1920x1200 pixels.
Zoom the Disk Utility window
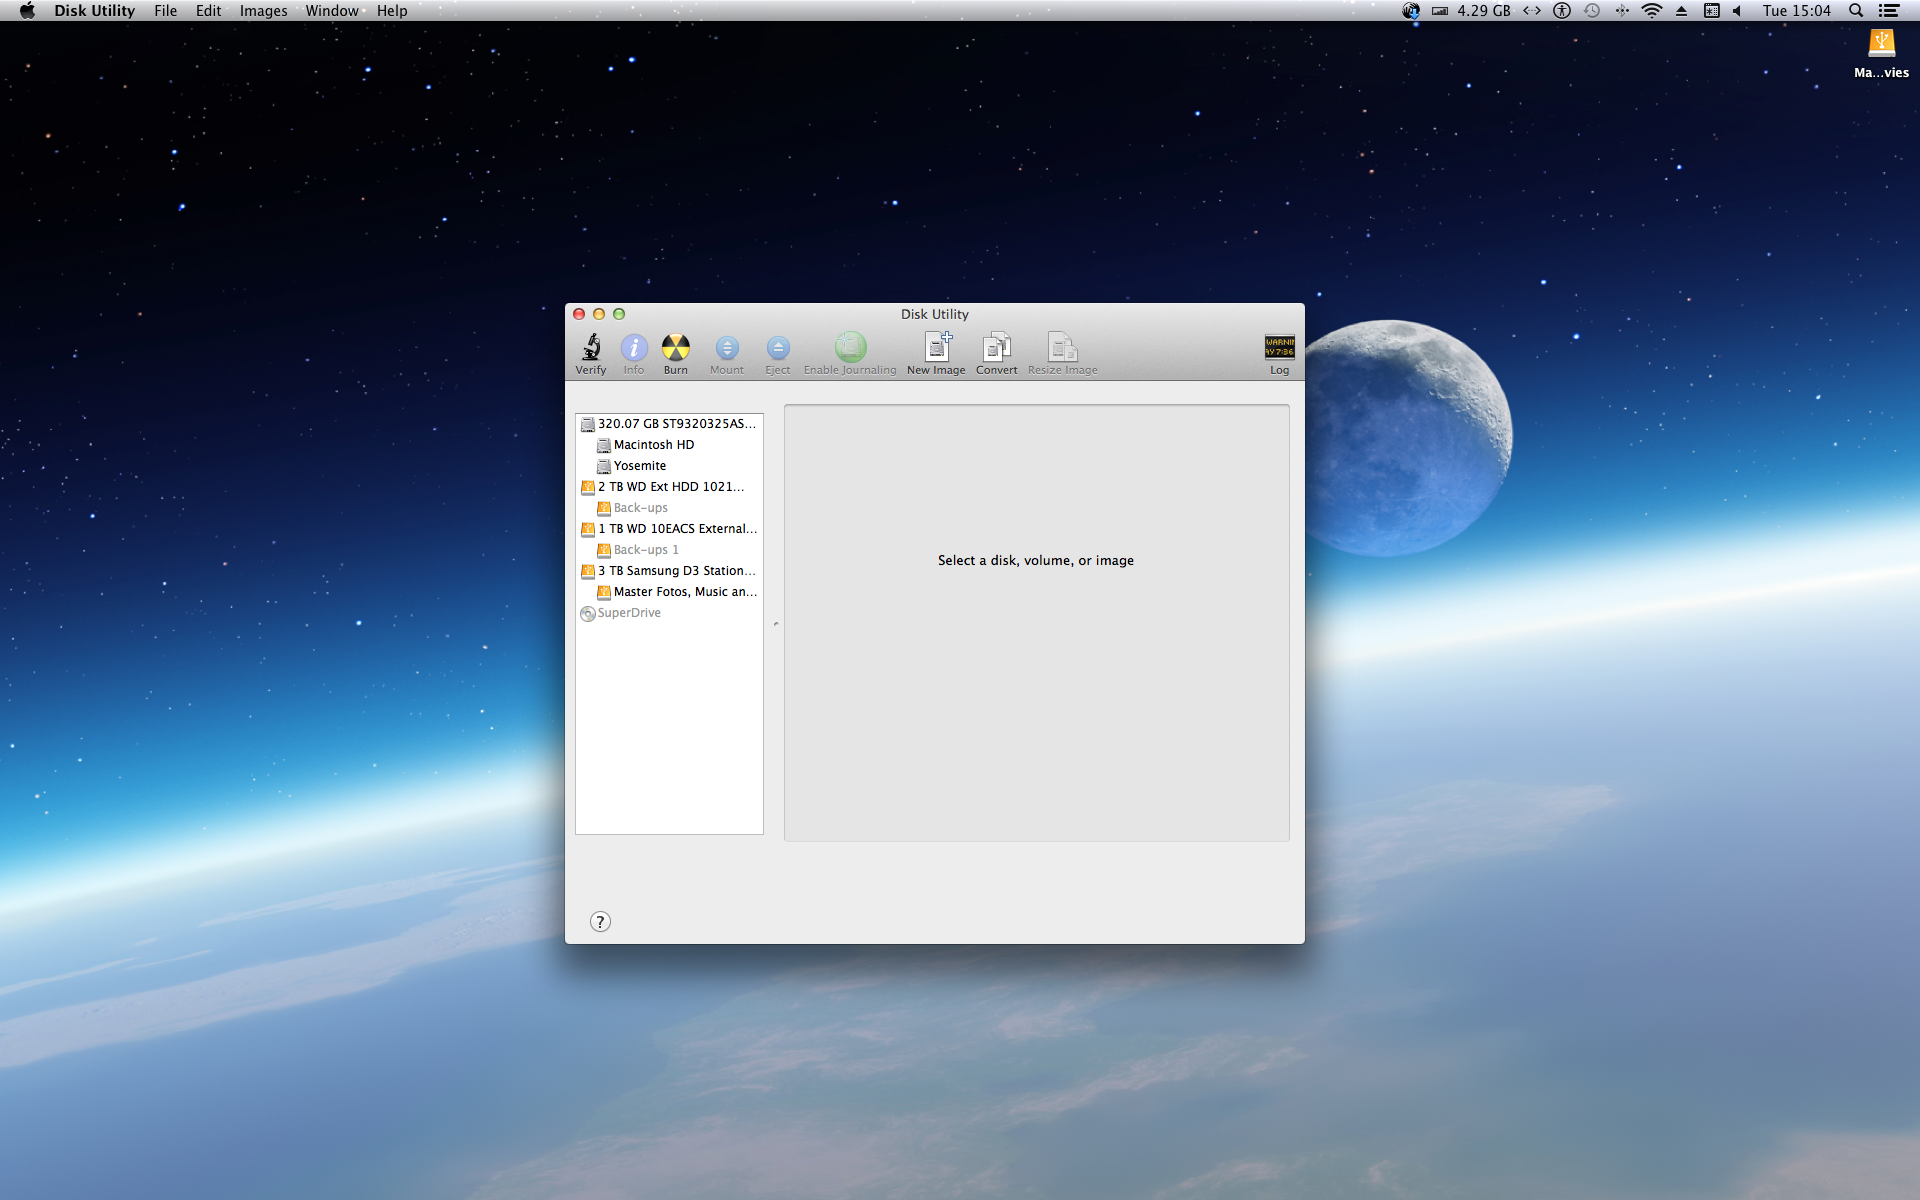pos(619,314)
